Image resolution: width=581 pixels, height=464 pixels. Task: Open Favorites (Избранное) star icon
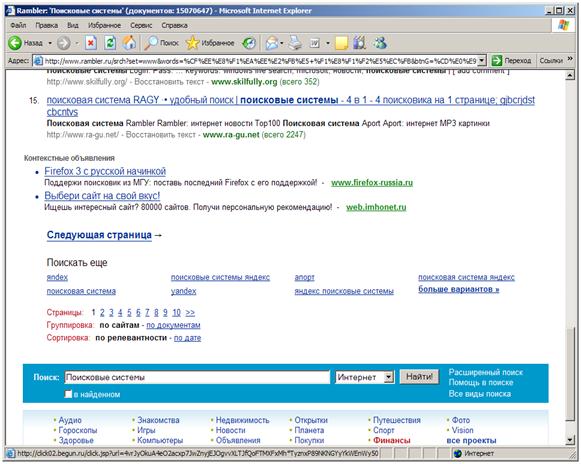tap(192, 43)
